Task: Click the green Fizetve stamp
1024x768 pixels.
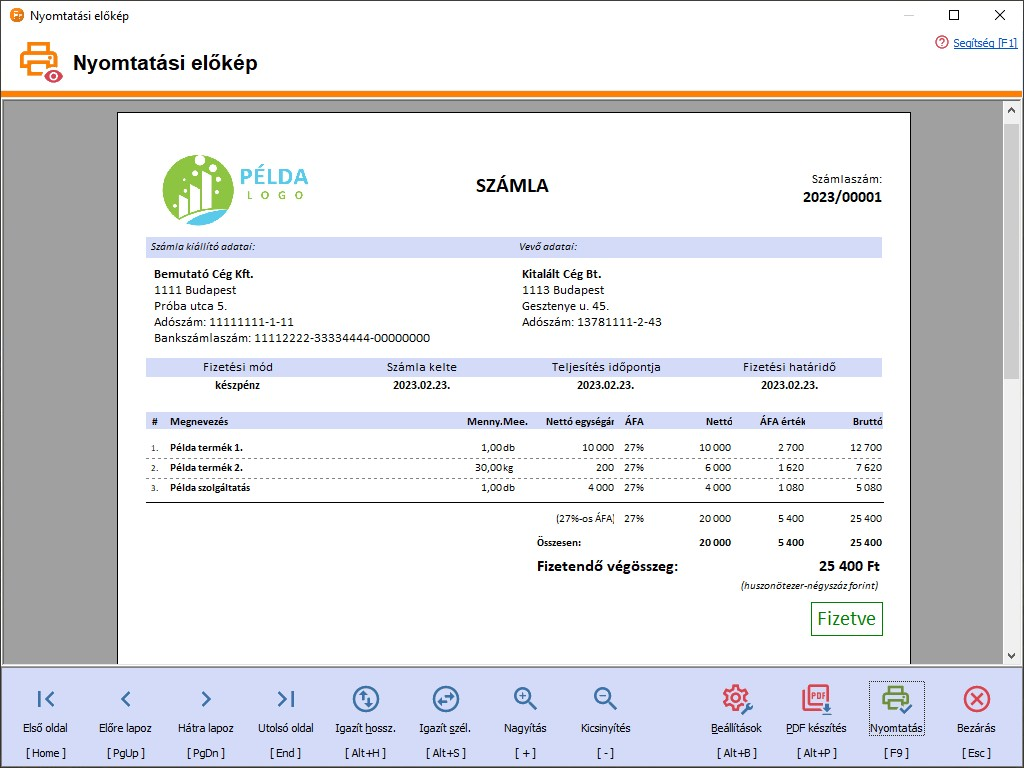Action: coord(846,619)
